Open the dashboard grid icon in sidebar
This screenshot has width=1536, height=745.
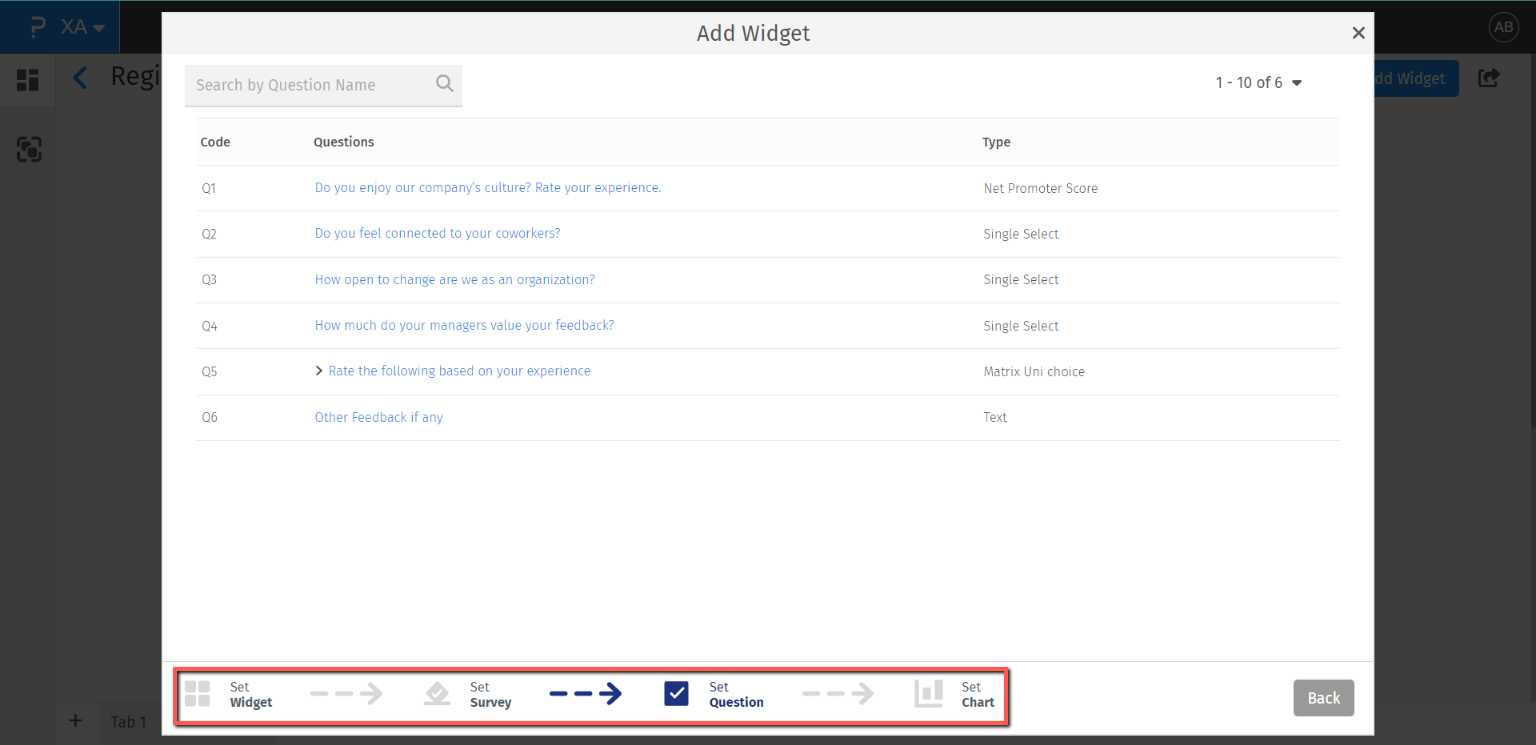point(28,80)
